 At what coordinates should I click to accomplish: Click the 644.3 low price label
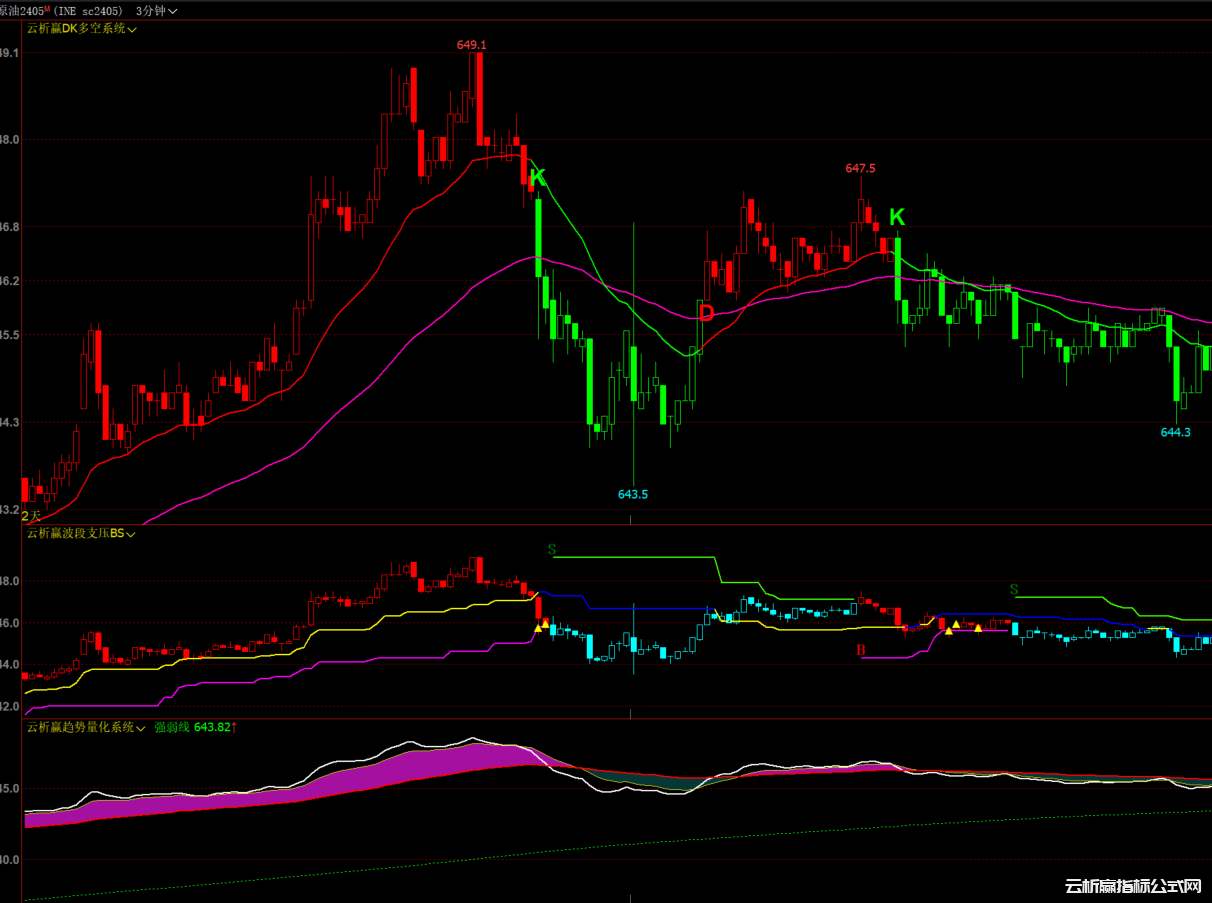[1176, 432]
